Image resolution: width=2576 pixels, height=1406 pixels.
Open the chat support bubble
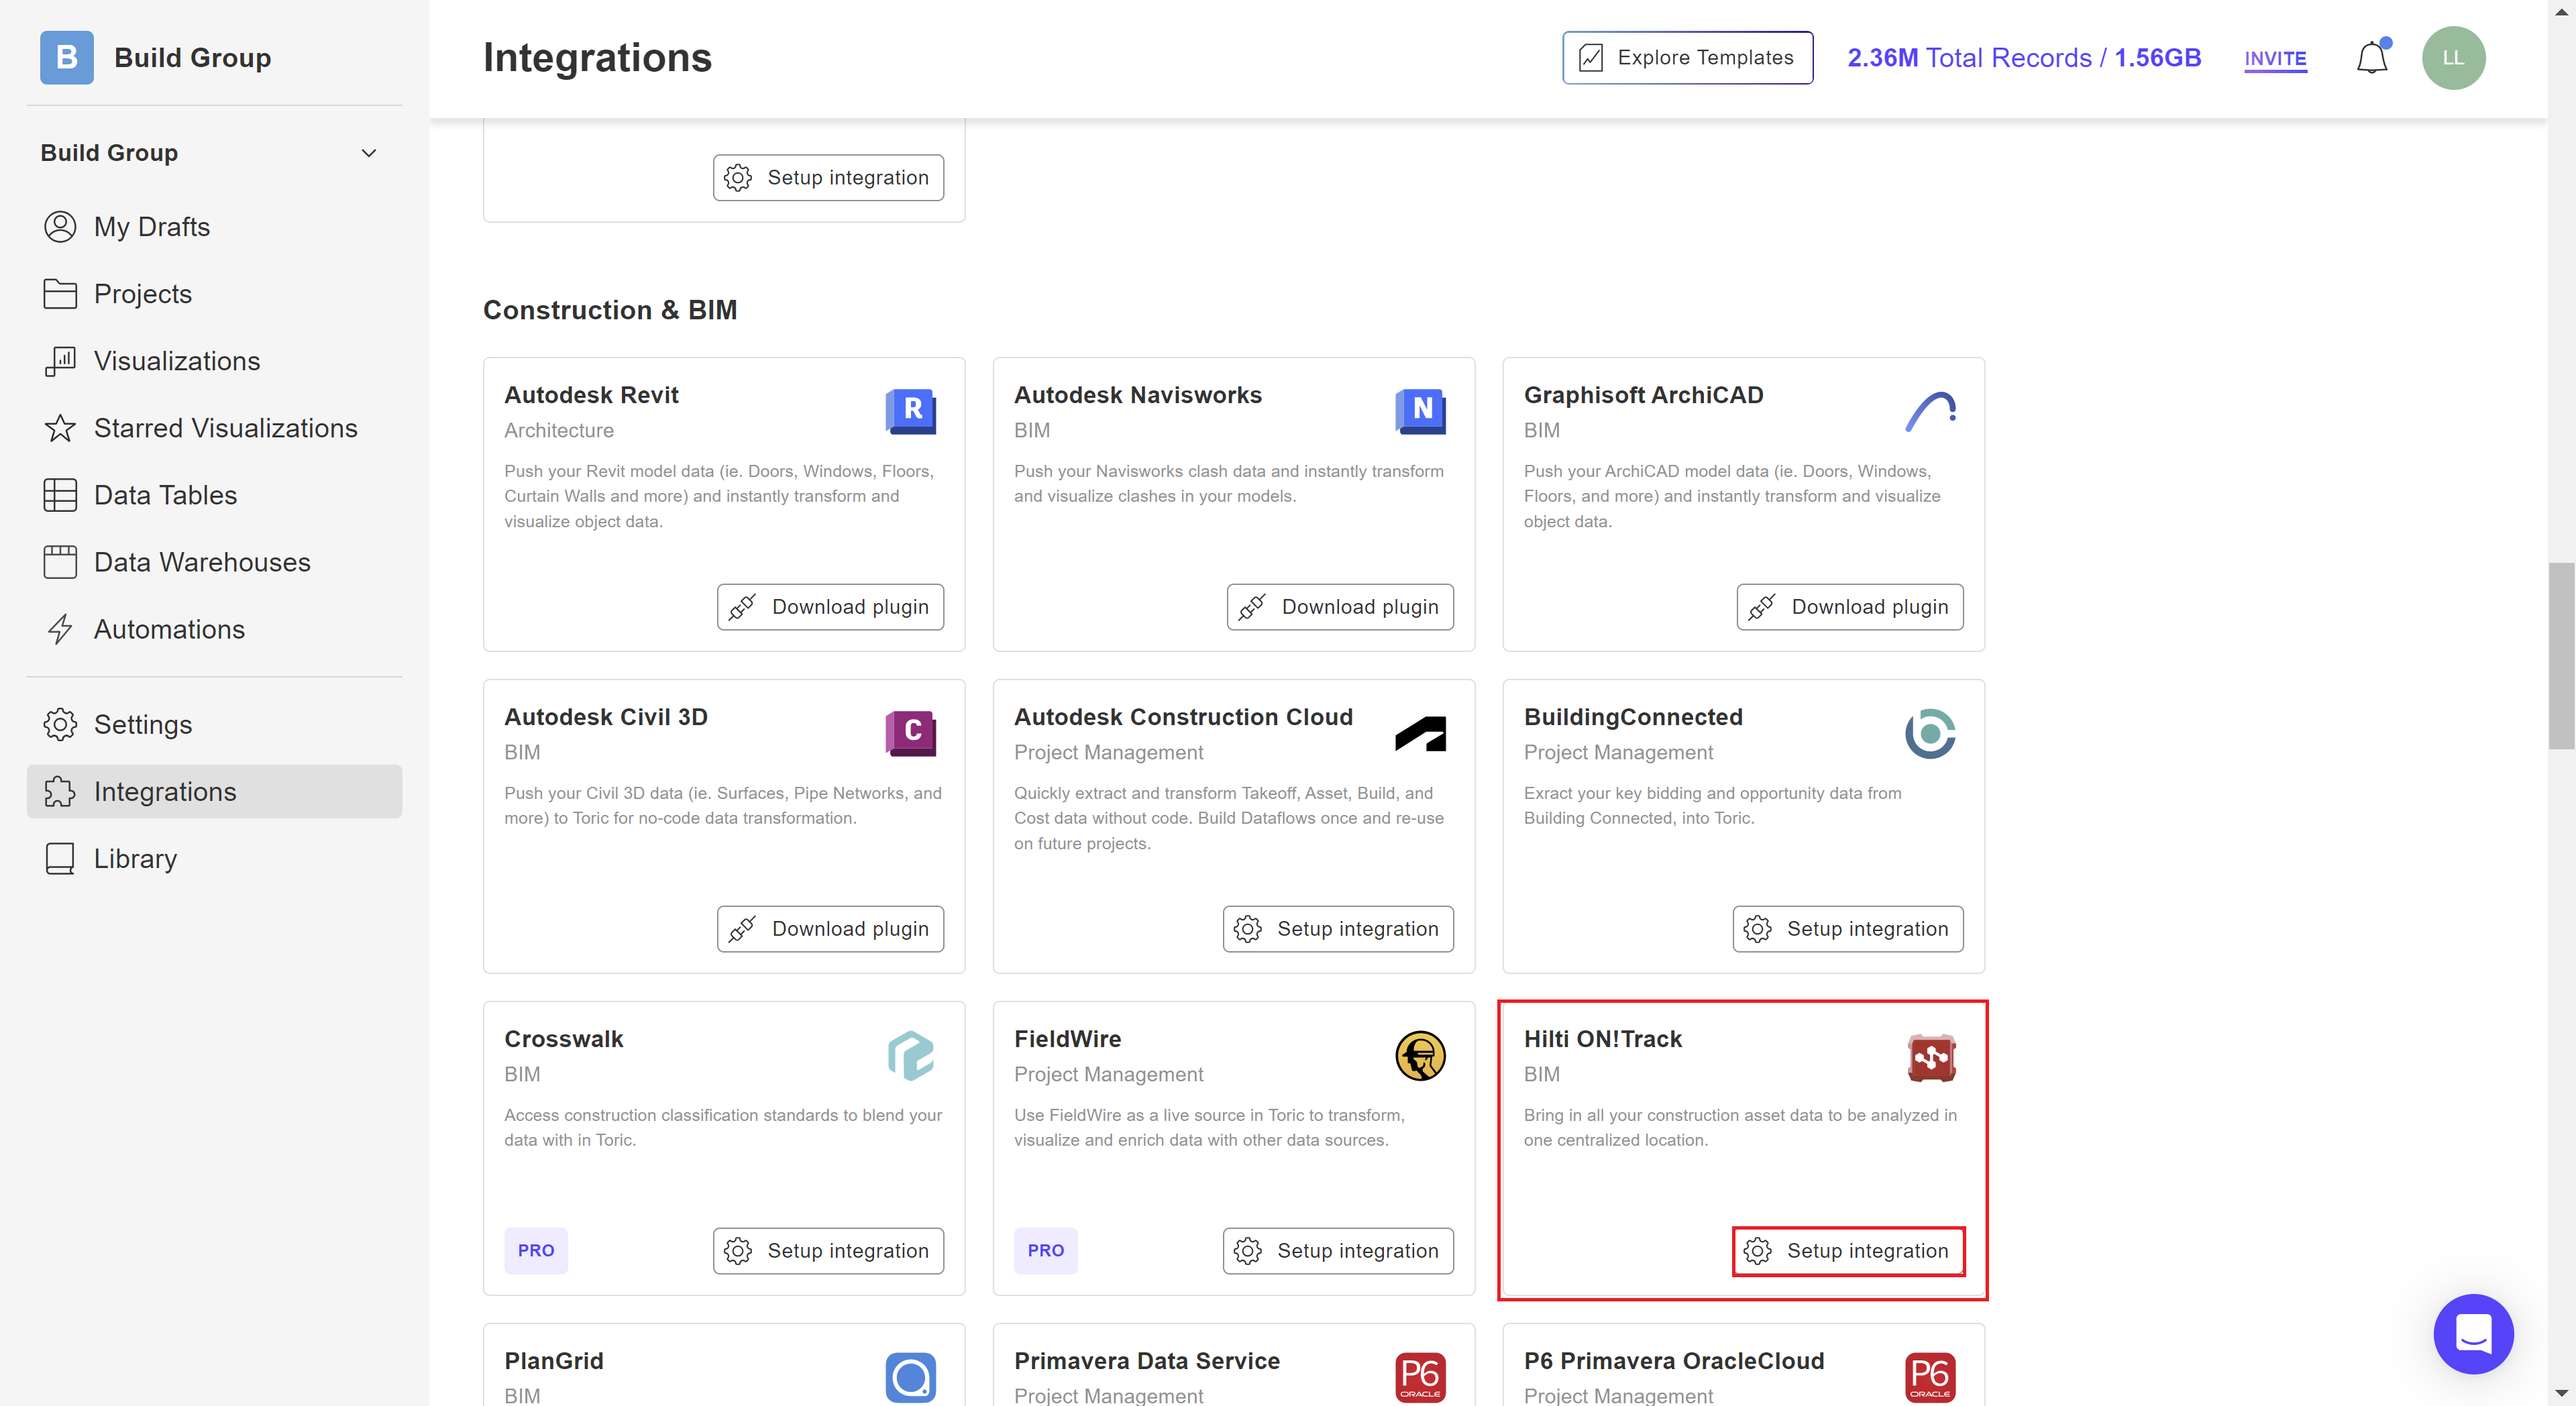tap(2473, 1333)
